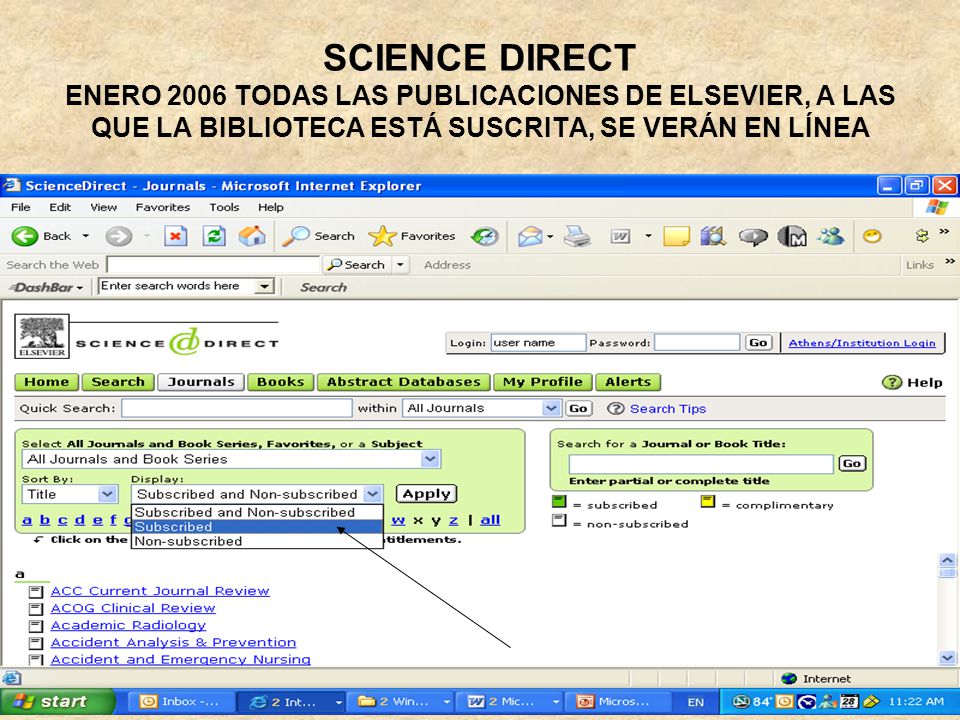This screenshot has height=720, width=960.
Task: Switch to the Books tab
Action: pyautogui.click(x=280, y=382)
